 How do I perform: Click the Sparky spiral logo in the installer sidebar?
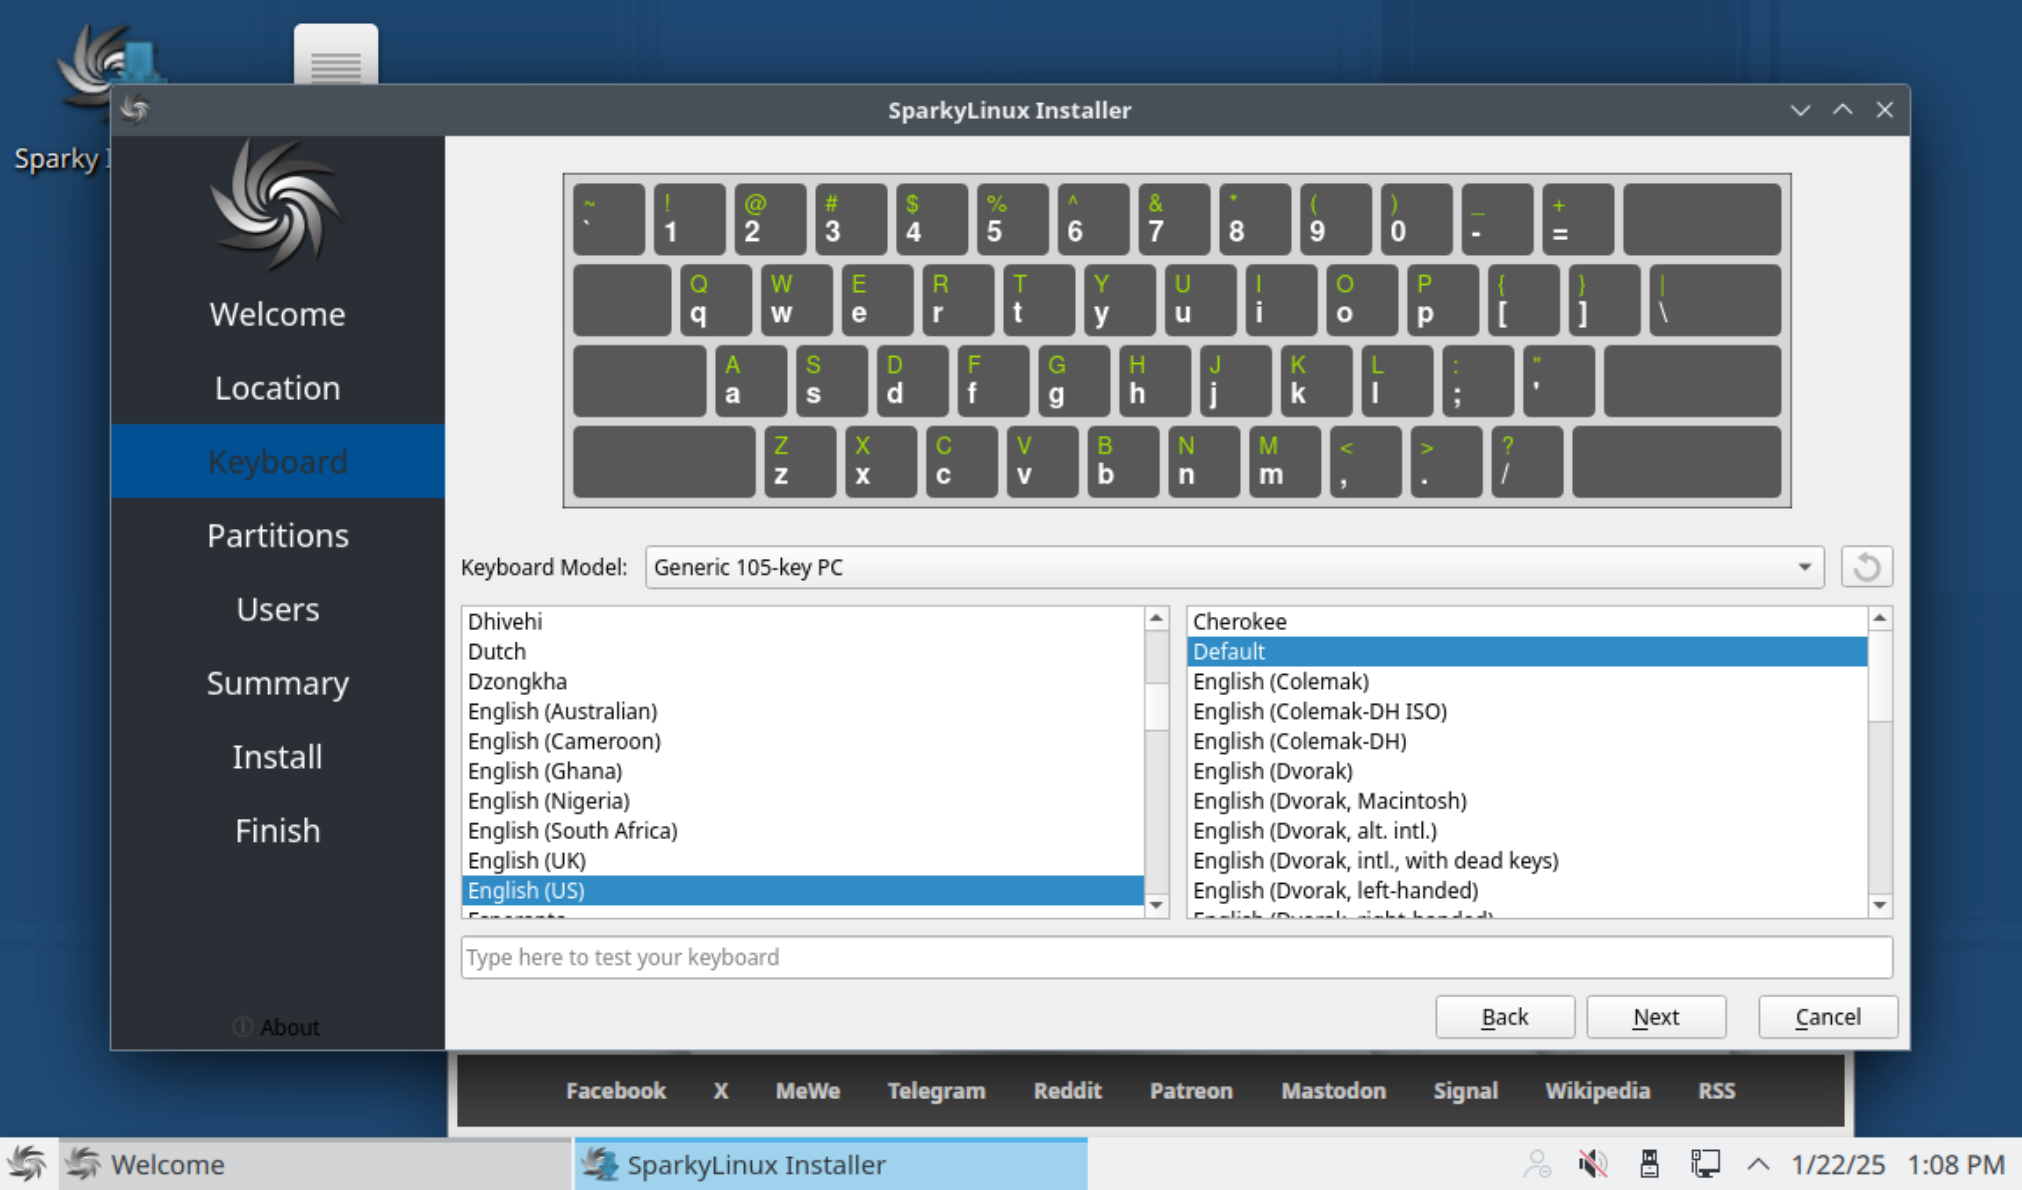pyautogui.click(x=277, y=205)
